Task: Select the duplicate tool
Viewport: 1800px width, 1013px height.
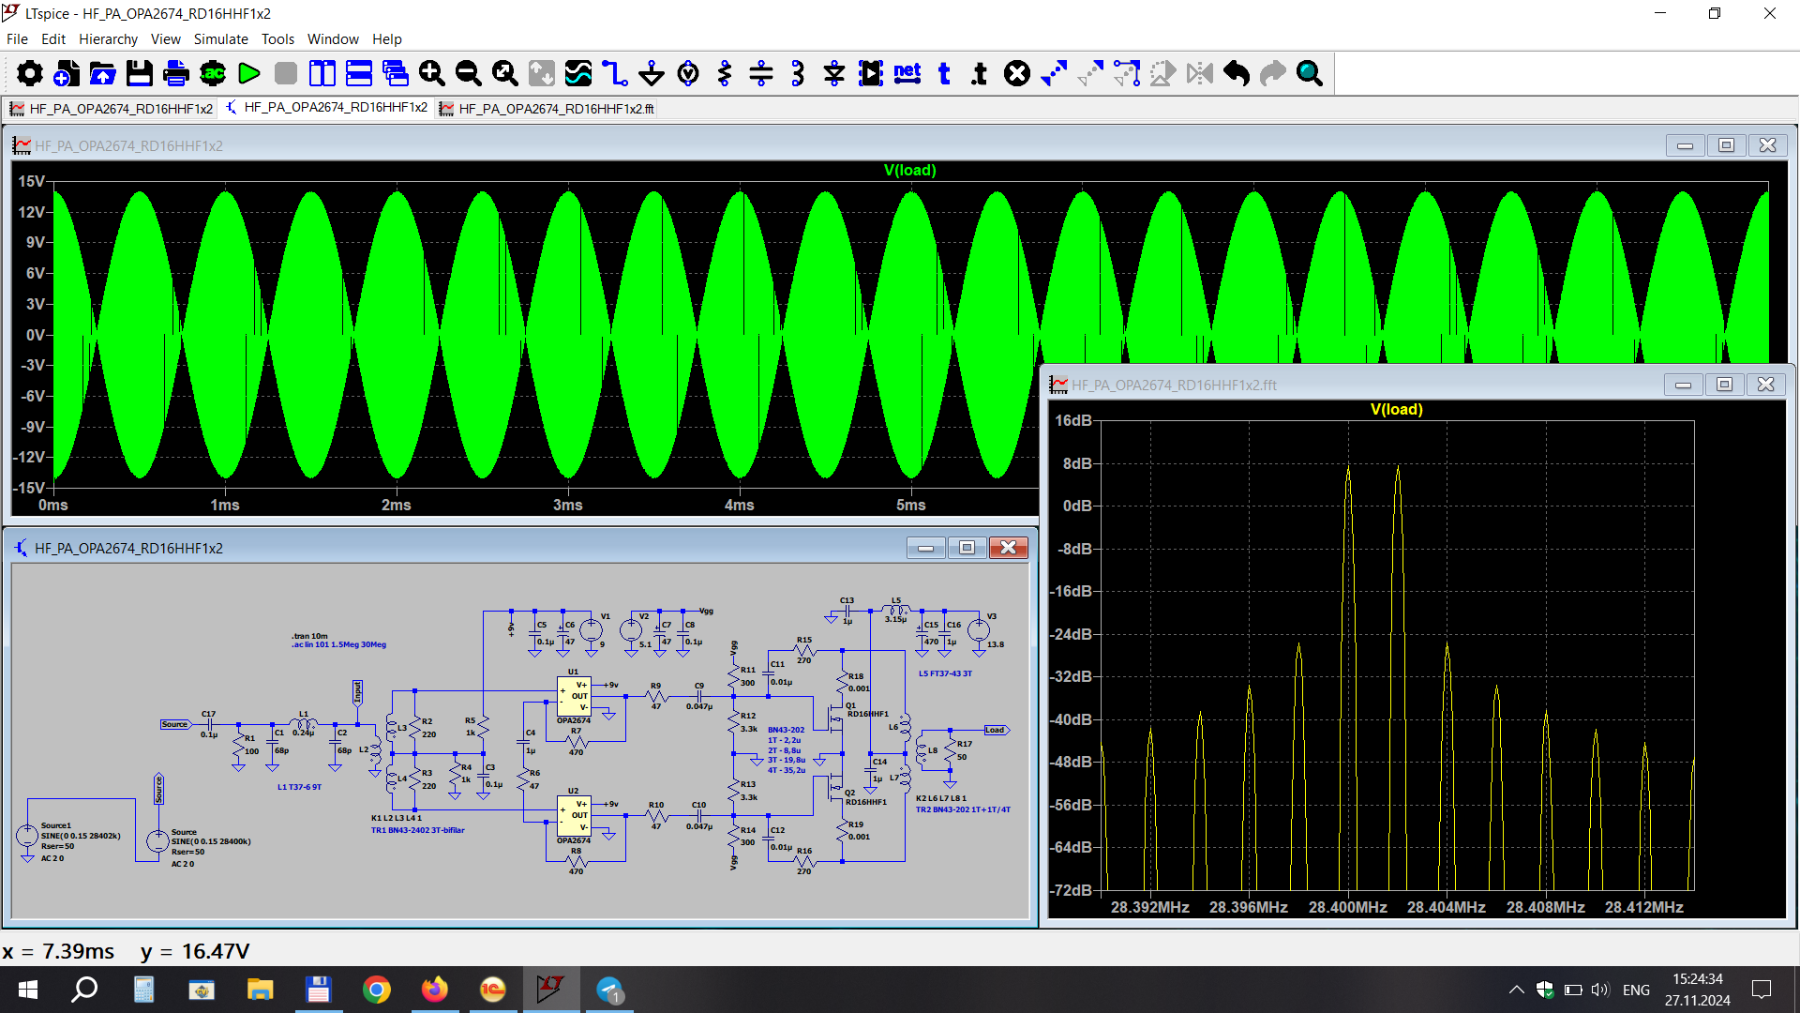Action: (1054, 73)
